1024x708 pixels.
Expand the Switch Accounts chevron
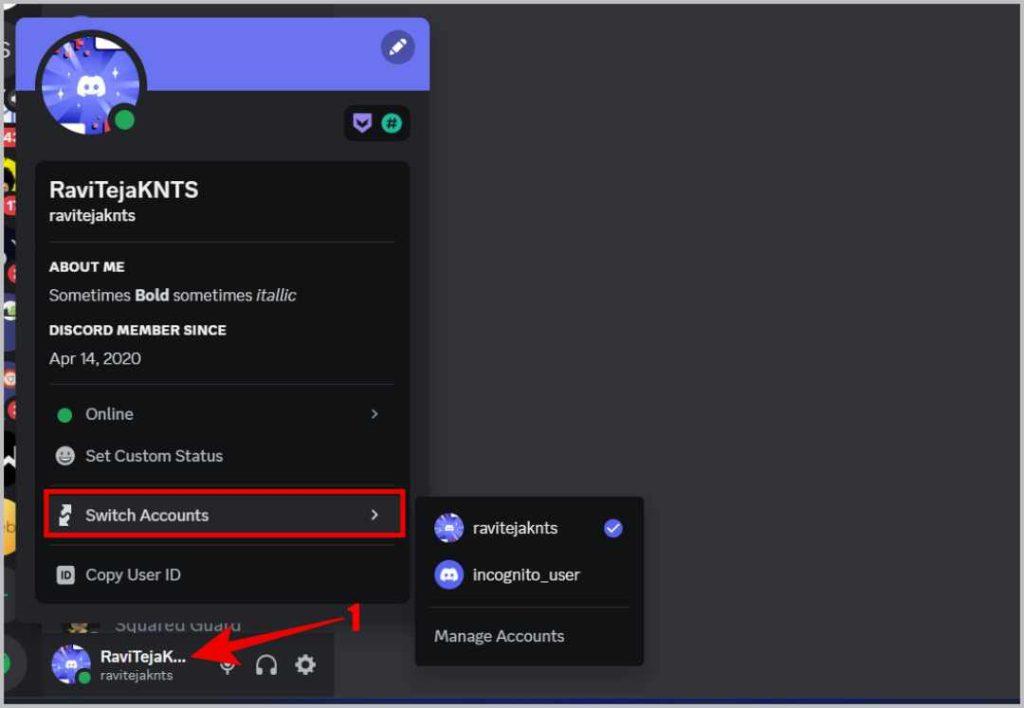point(375,515)
